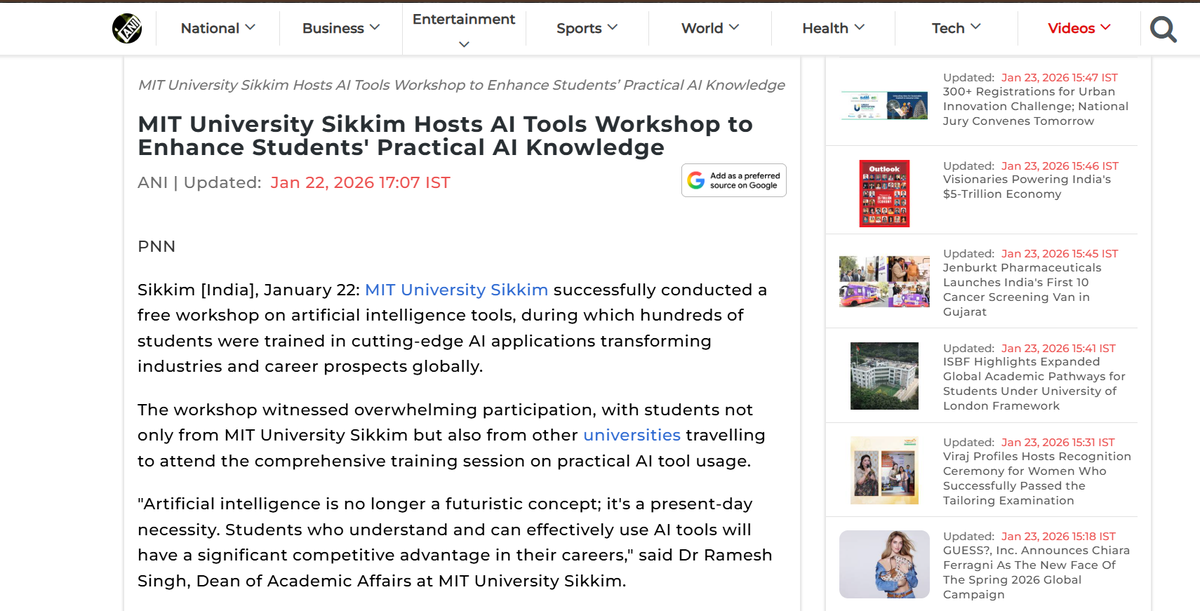Open the Videos section
The width and height of the screenshot is (1200, 611).
click(x=1071, y=28)
